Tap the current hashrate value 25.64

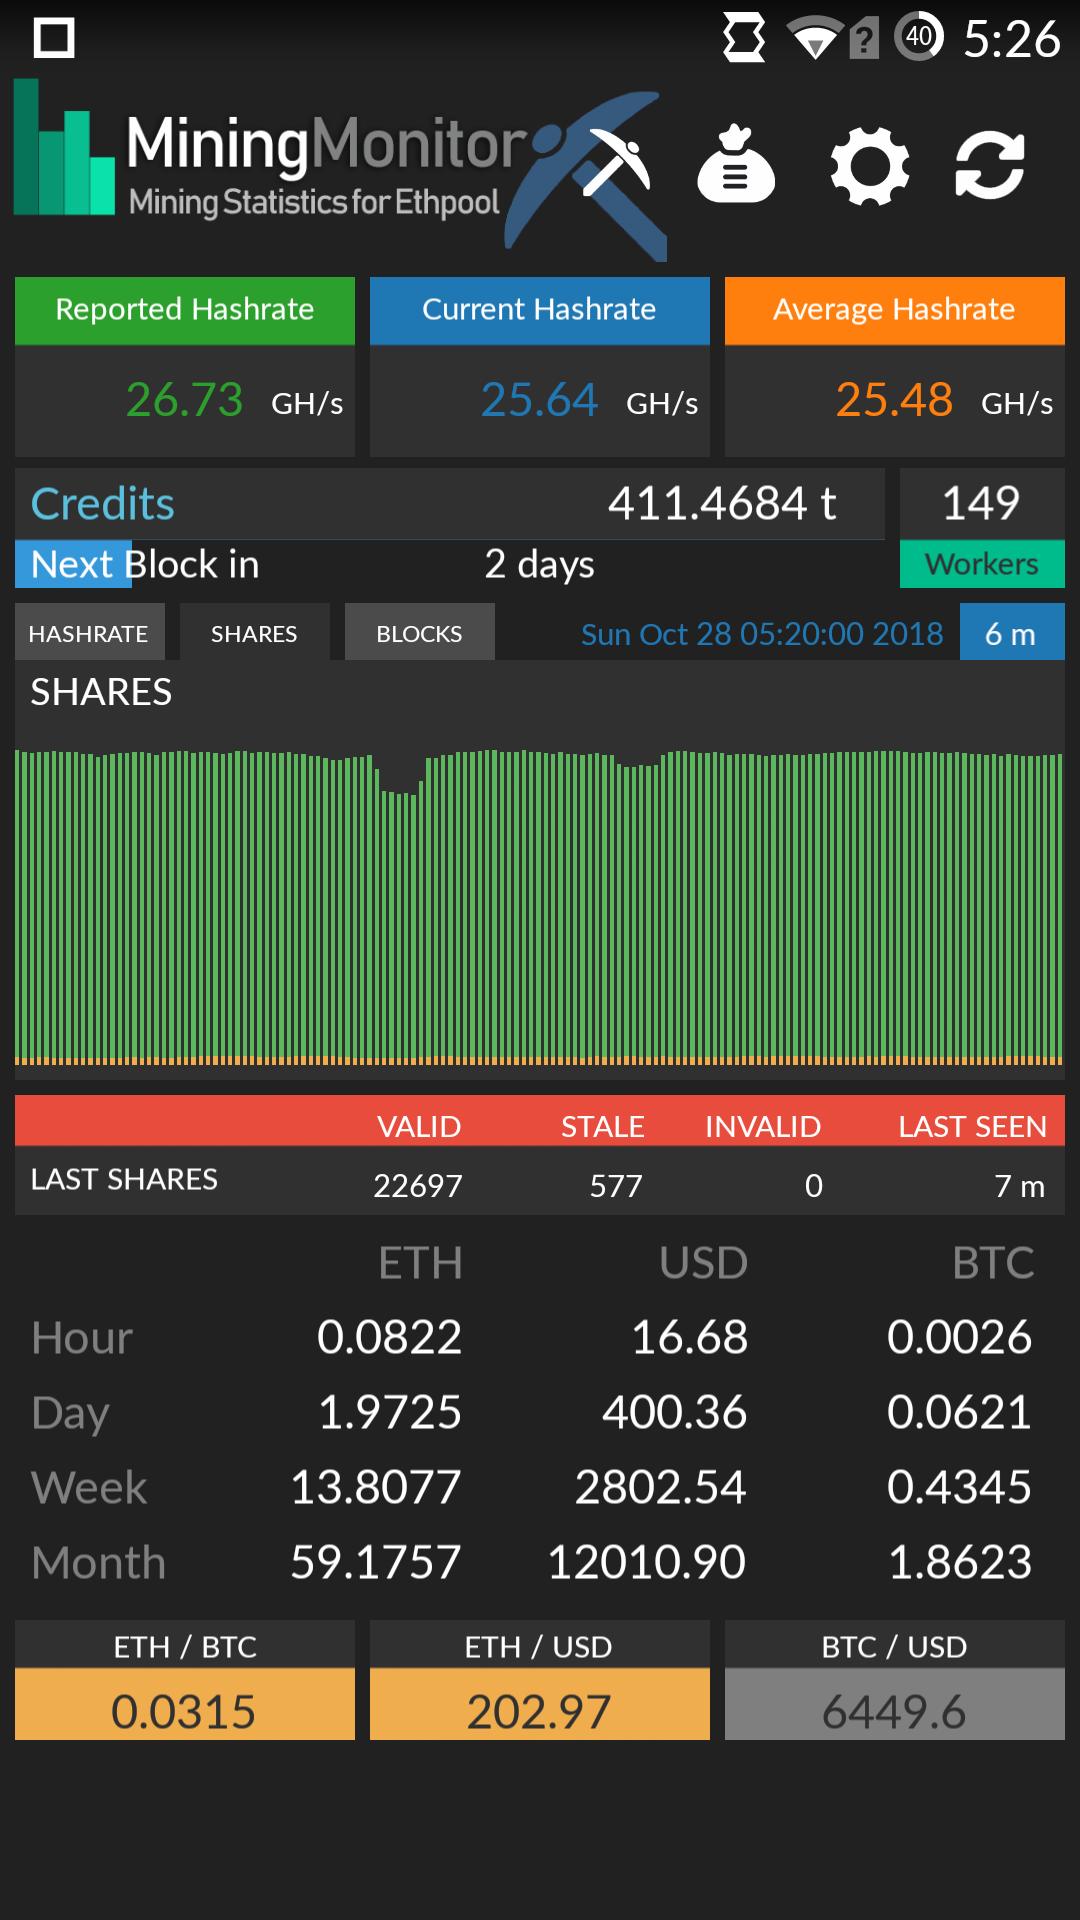pyautogui.click(x=539, y=400)
